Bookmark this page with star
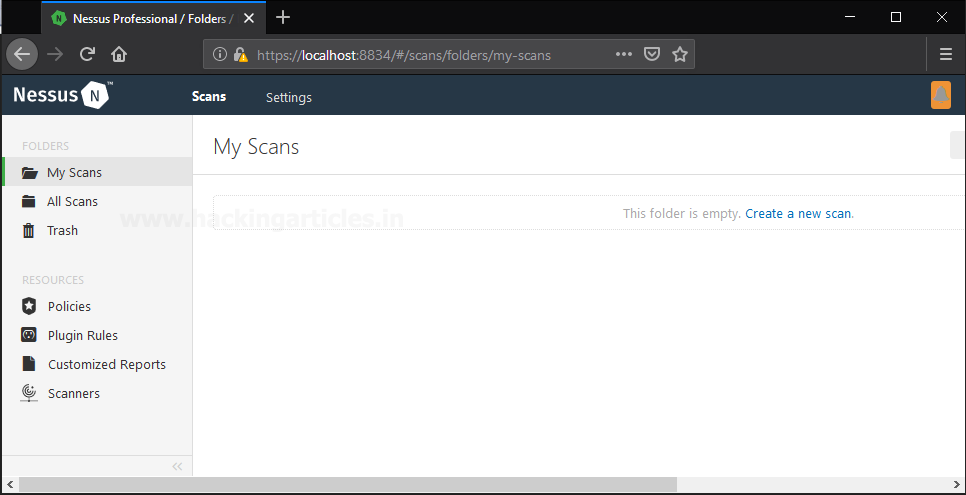The width and height of the screenshot is (966, 495). [x=680, y=54]
